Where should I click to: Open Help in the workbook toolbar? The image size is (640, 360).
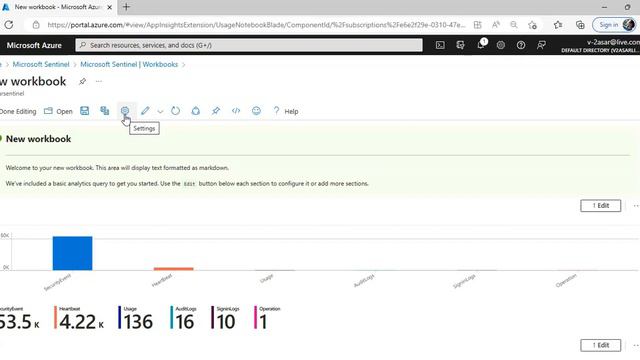(286, 111)
